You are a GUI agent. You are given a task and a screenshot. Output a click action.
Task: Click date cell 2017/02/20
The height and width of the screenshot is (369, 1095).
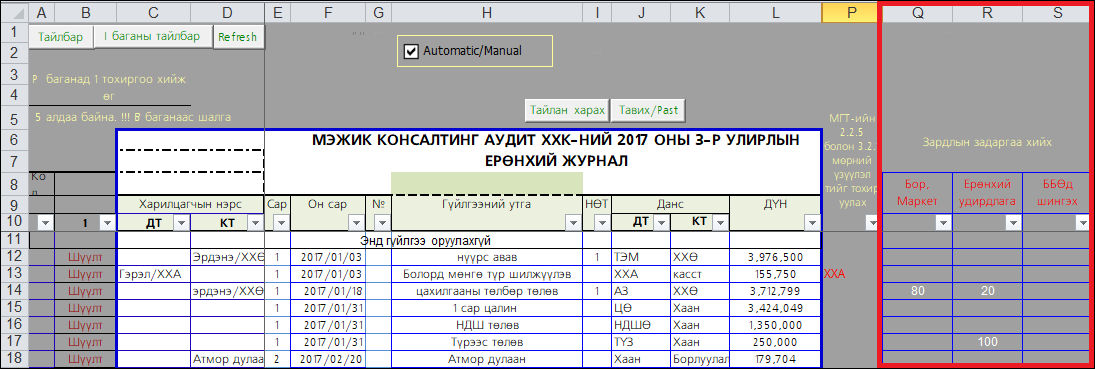tap(328, 360)
